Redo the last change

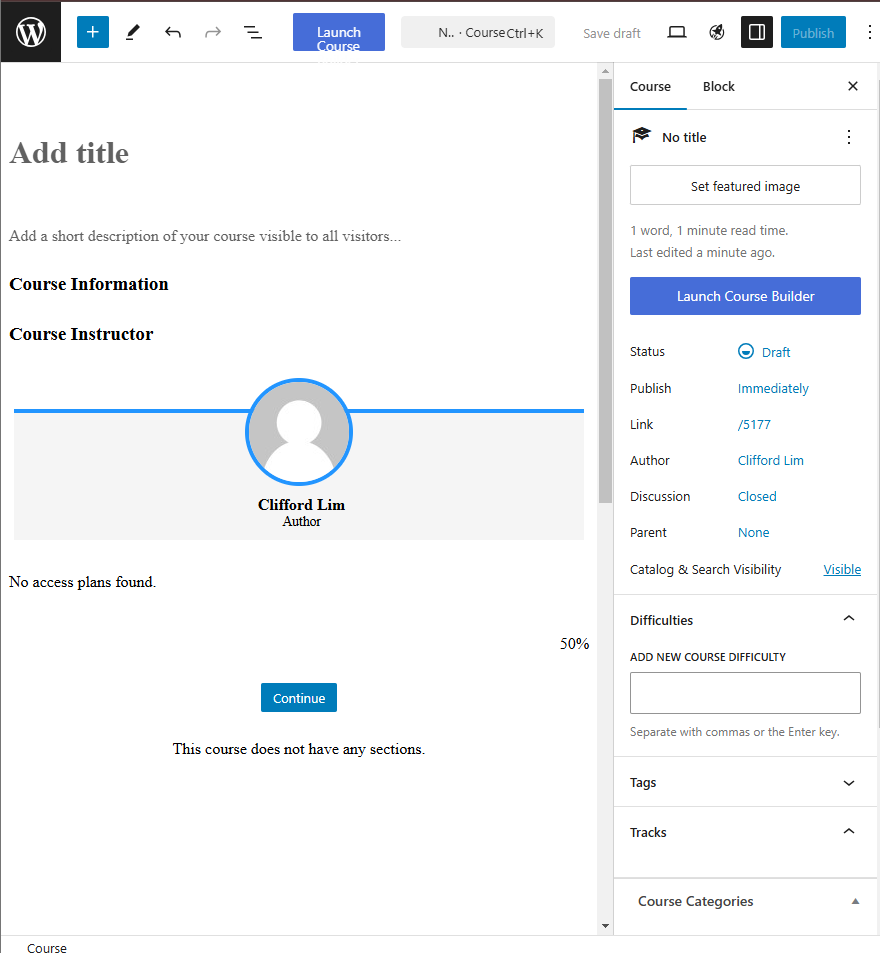pyautogui.click(x=213, y=32)
